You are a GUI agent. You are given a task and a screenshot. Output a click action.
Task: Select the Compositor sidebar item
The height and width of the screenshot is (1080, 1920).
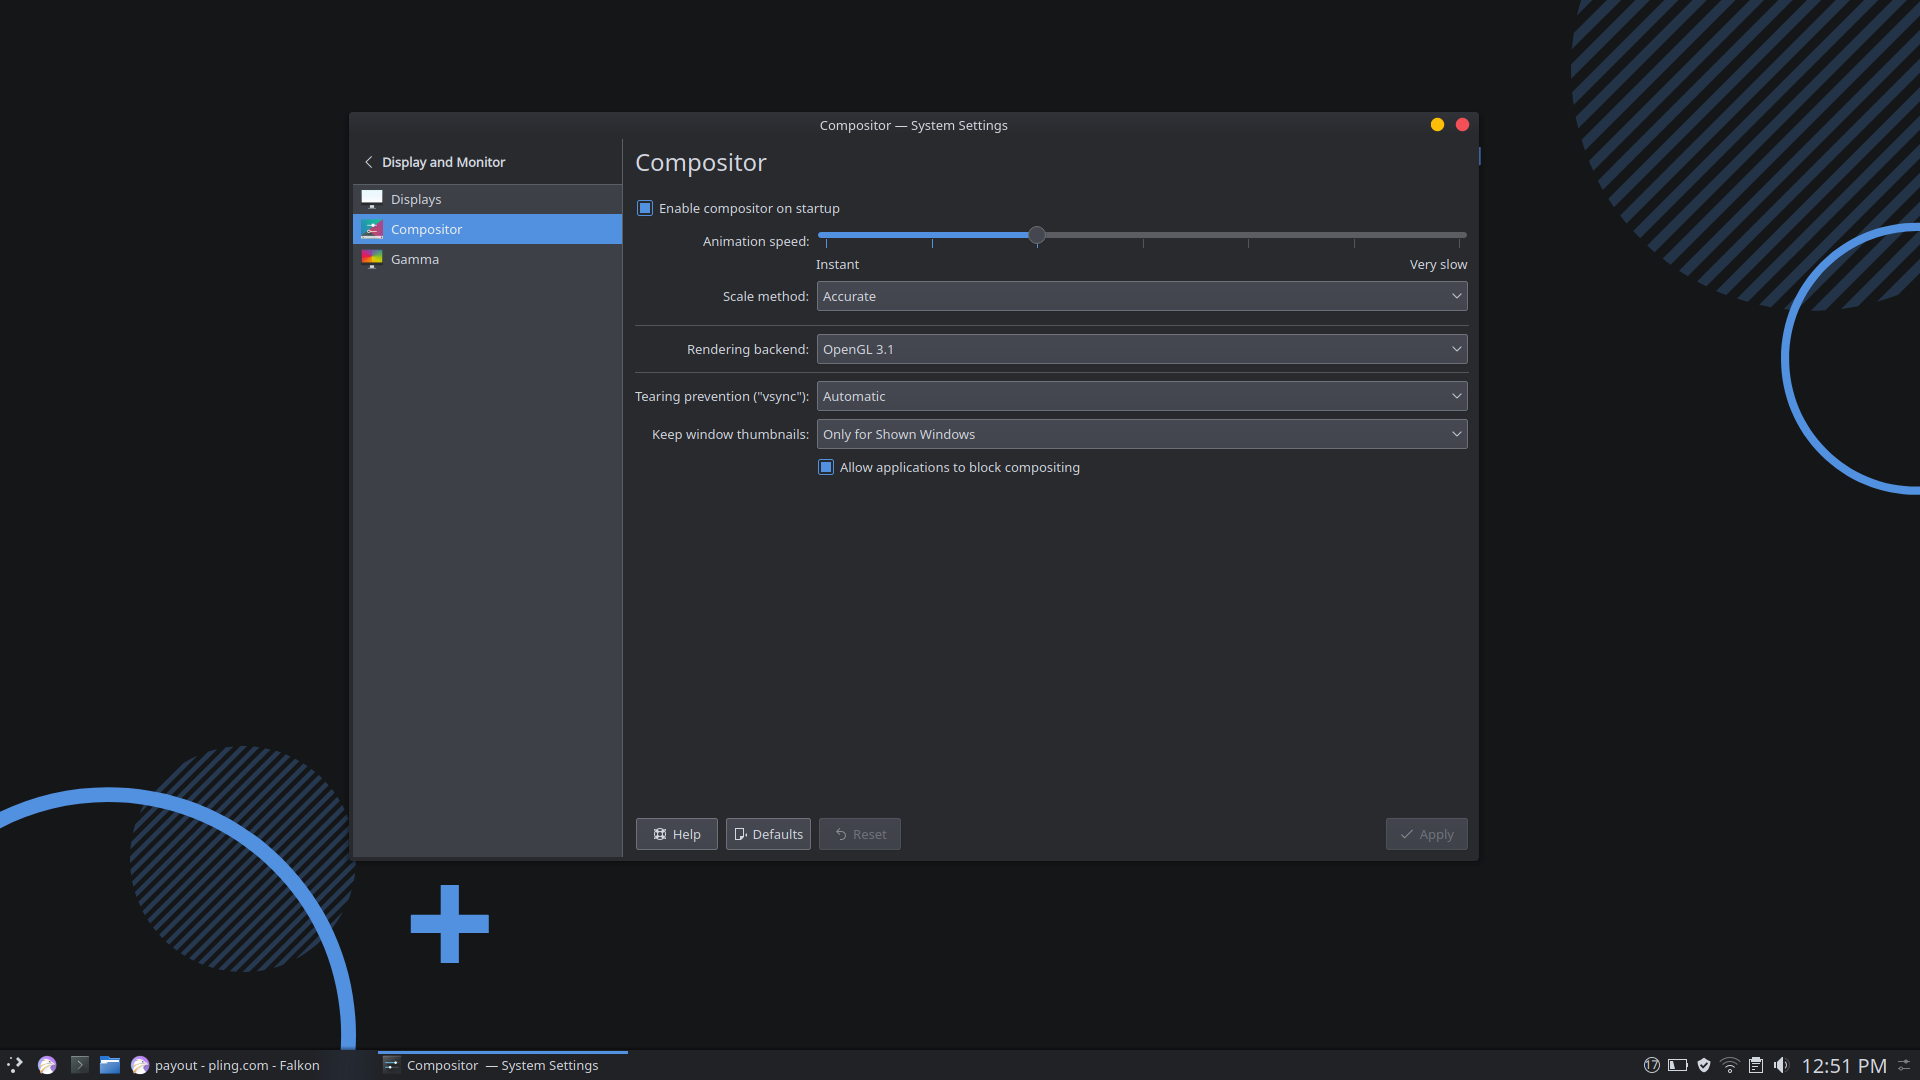tap(487, 229)
